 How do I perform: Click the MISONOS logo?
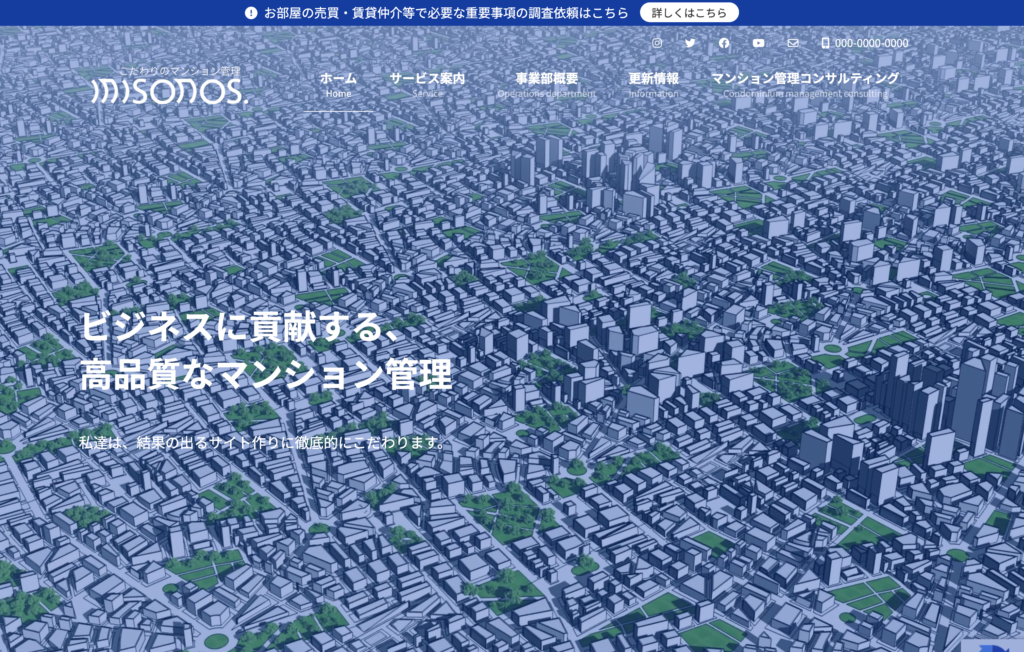[x=168, y=90]
